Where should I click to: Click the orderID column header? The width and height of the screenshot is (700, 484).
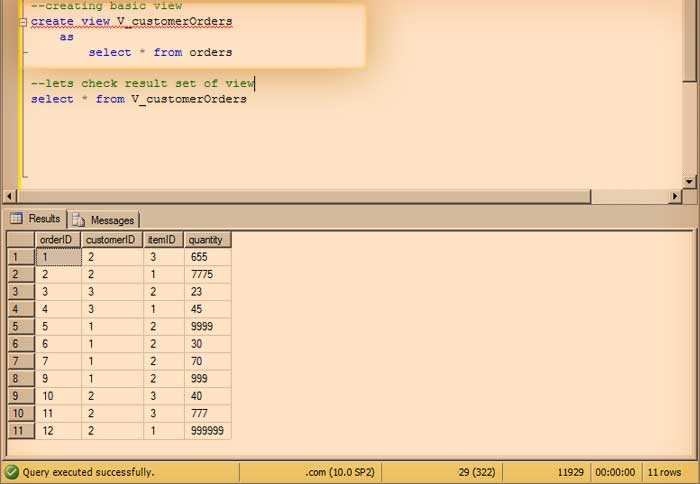coord(58,240)
